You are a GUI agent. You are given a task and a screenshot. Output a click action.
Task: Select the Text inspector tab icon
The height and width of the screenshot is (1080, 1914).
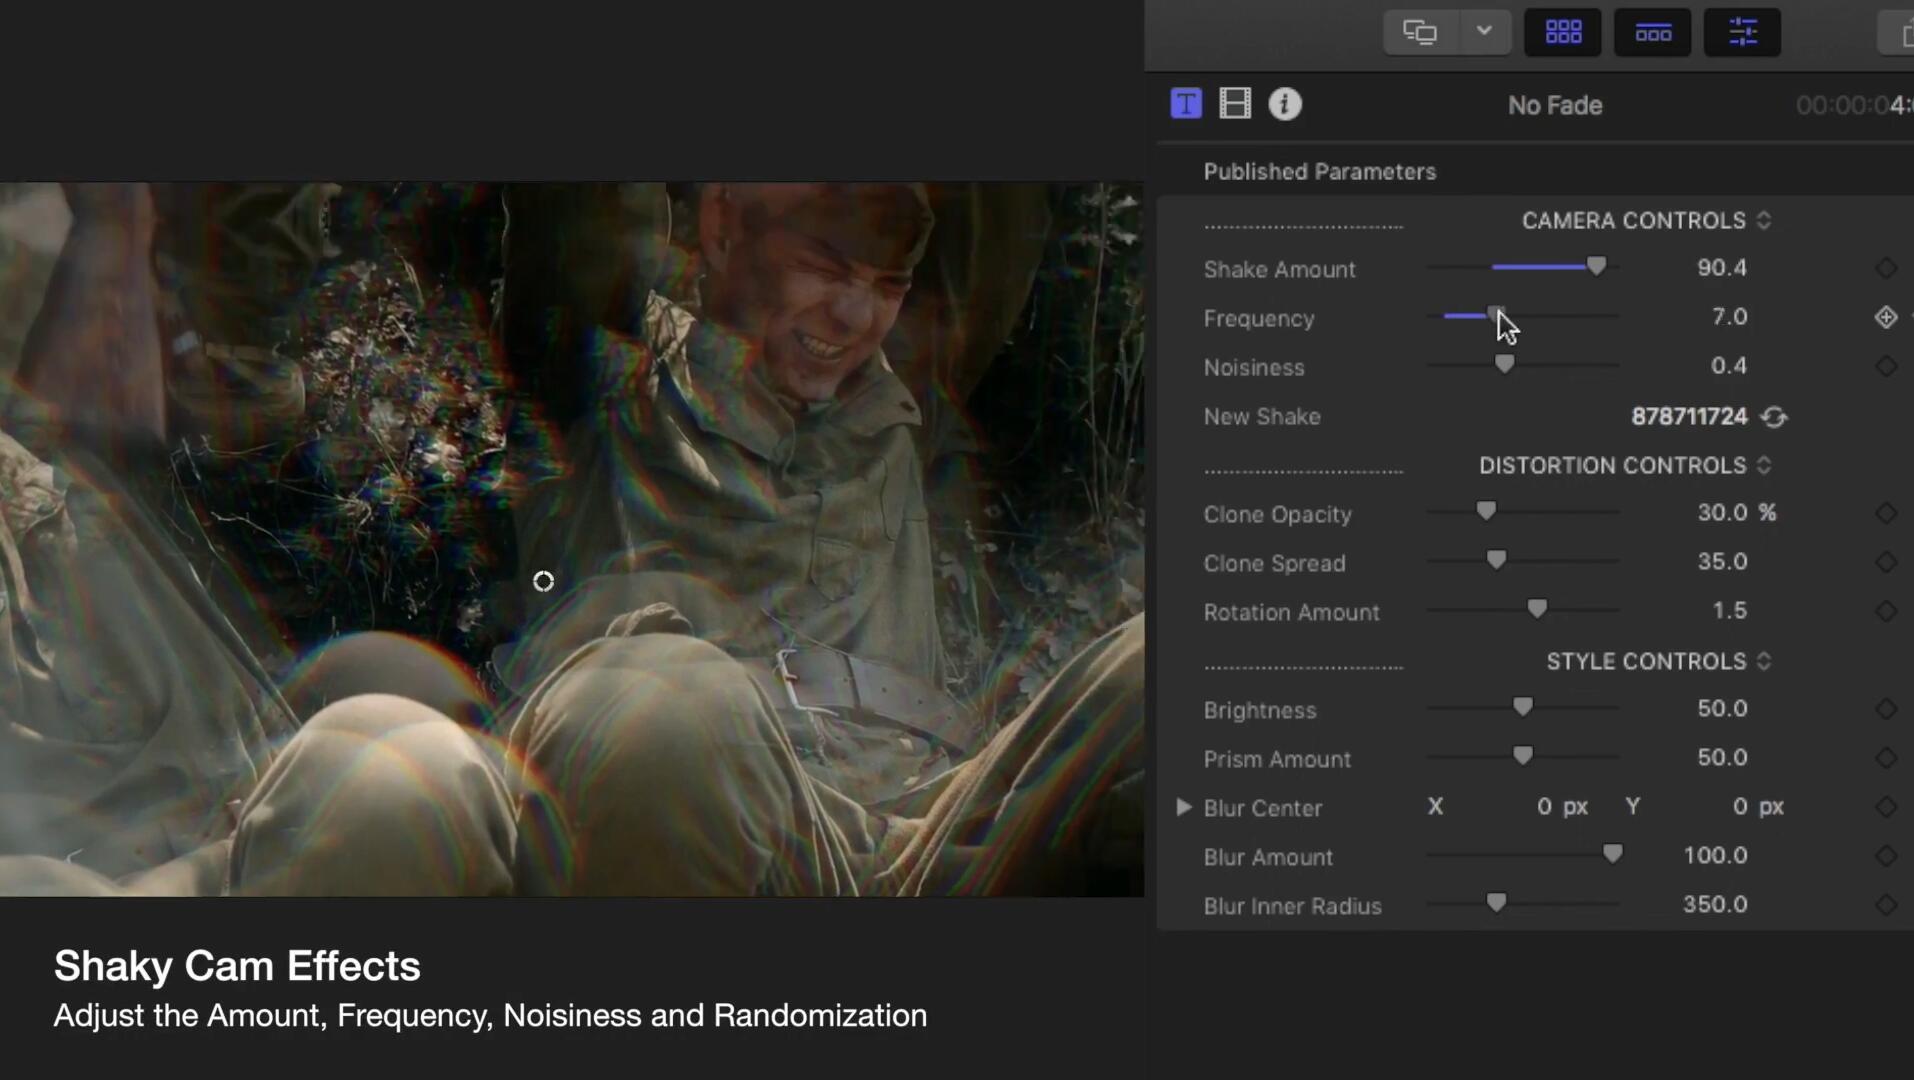point(1185,102)
